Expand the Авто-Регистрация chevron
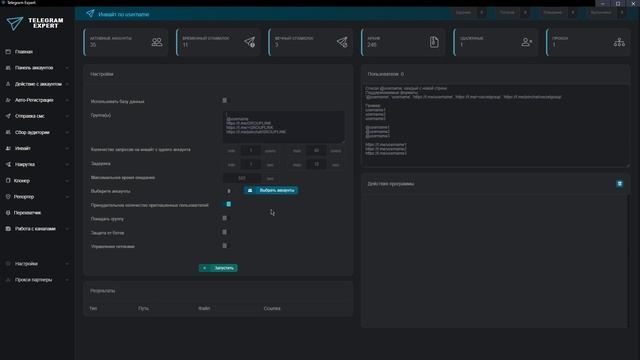Screen dimensions: 640x360 click(67, 100)
